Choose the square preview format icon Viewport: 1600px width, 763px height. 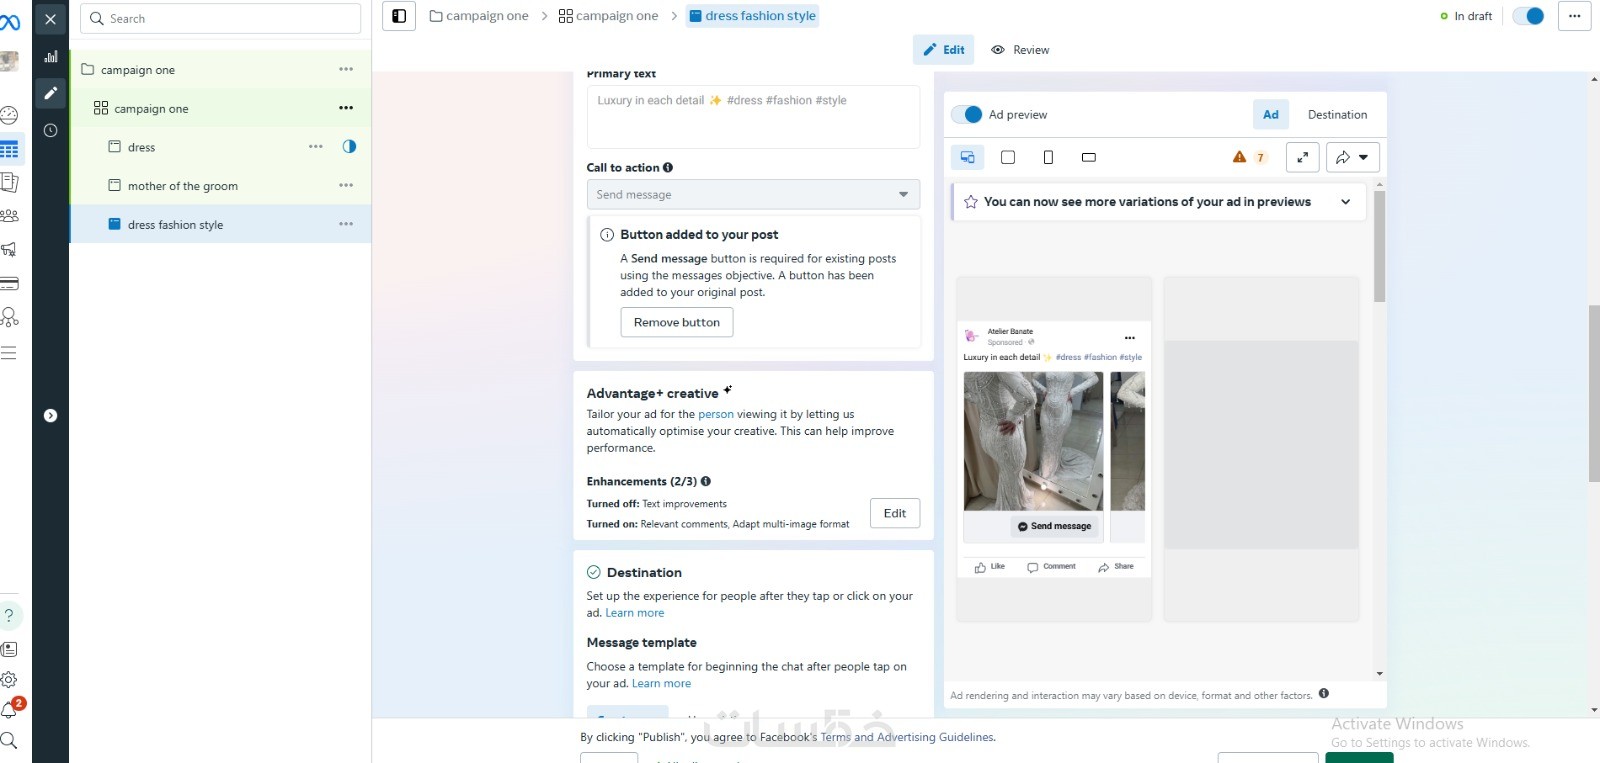1008,157
